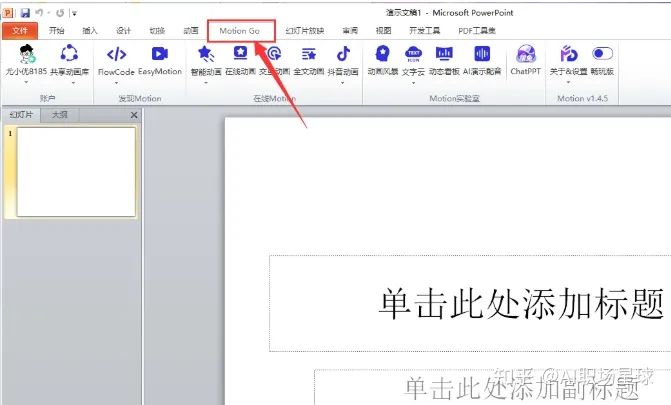The image size is (671, 405).
Task: Select the 大纲 Outline pane tab
Action: click(59, 115)
